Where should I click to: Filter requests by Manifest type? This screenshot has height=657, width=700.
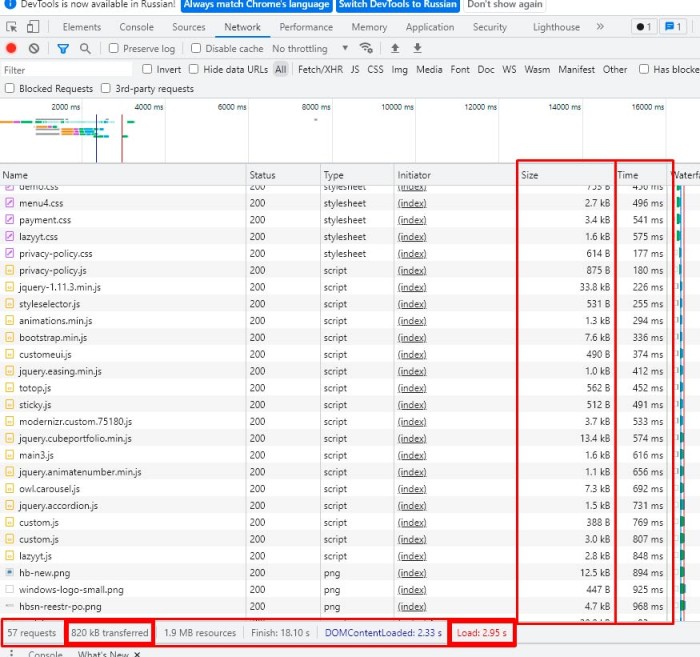576,70
